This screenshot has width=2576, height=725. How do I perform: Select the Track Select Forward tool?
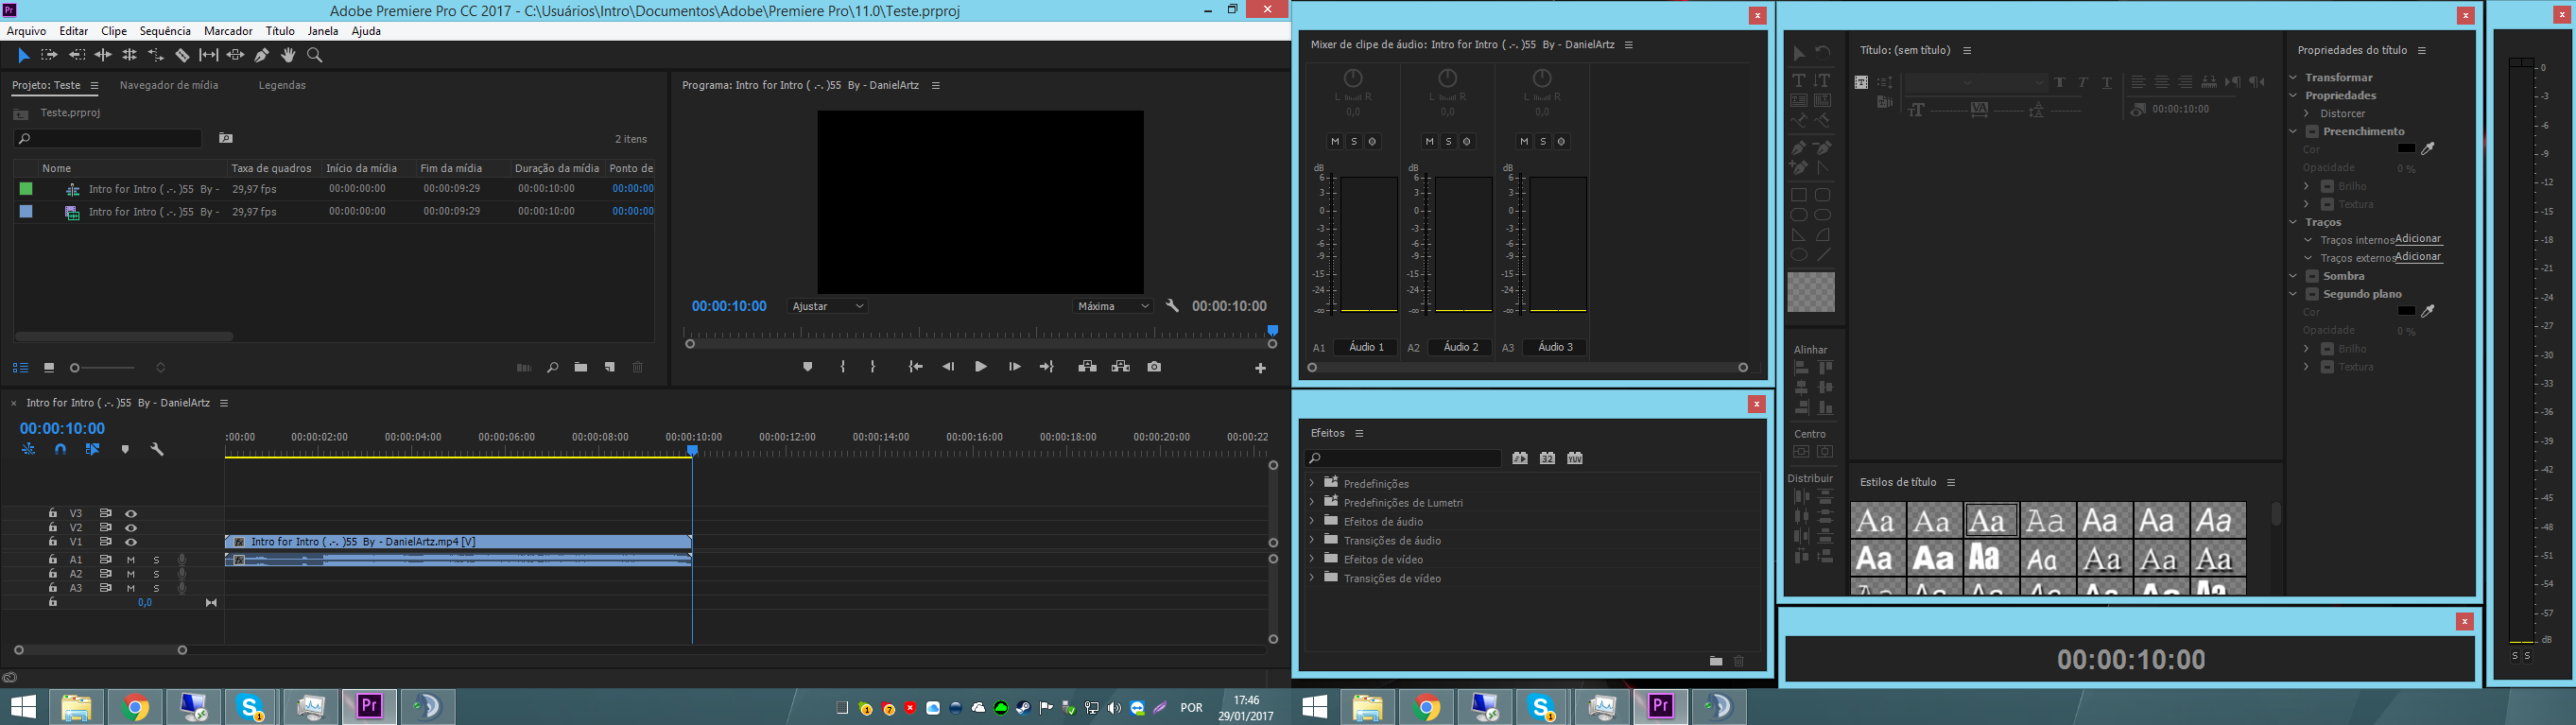(49, 56)
